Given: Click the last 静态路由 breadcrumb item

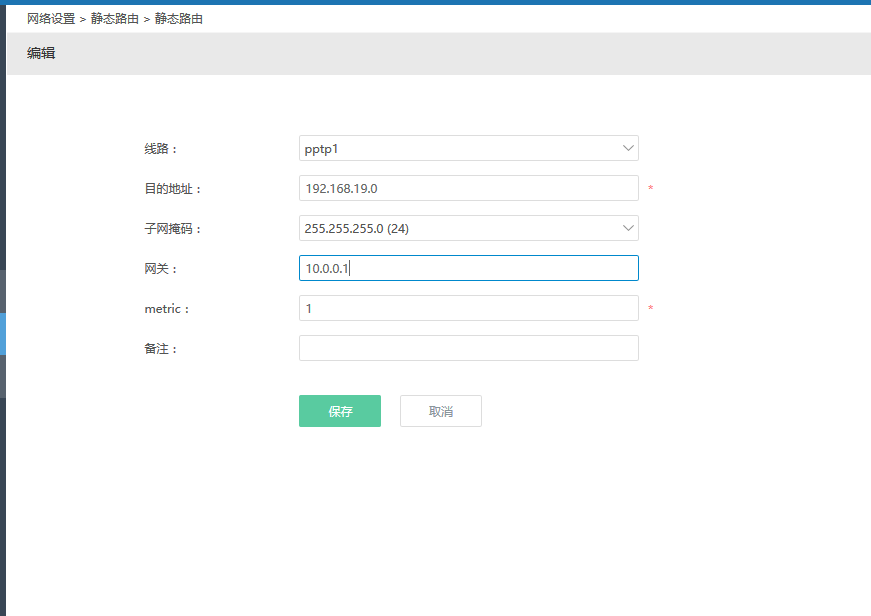Looking at the screenshot, I should [x=179, y=19].
